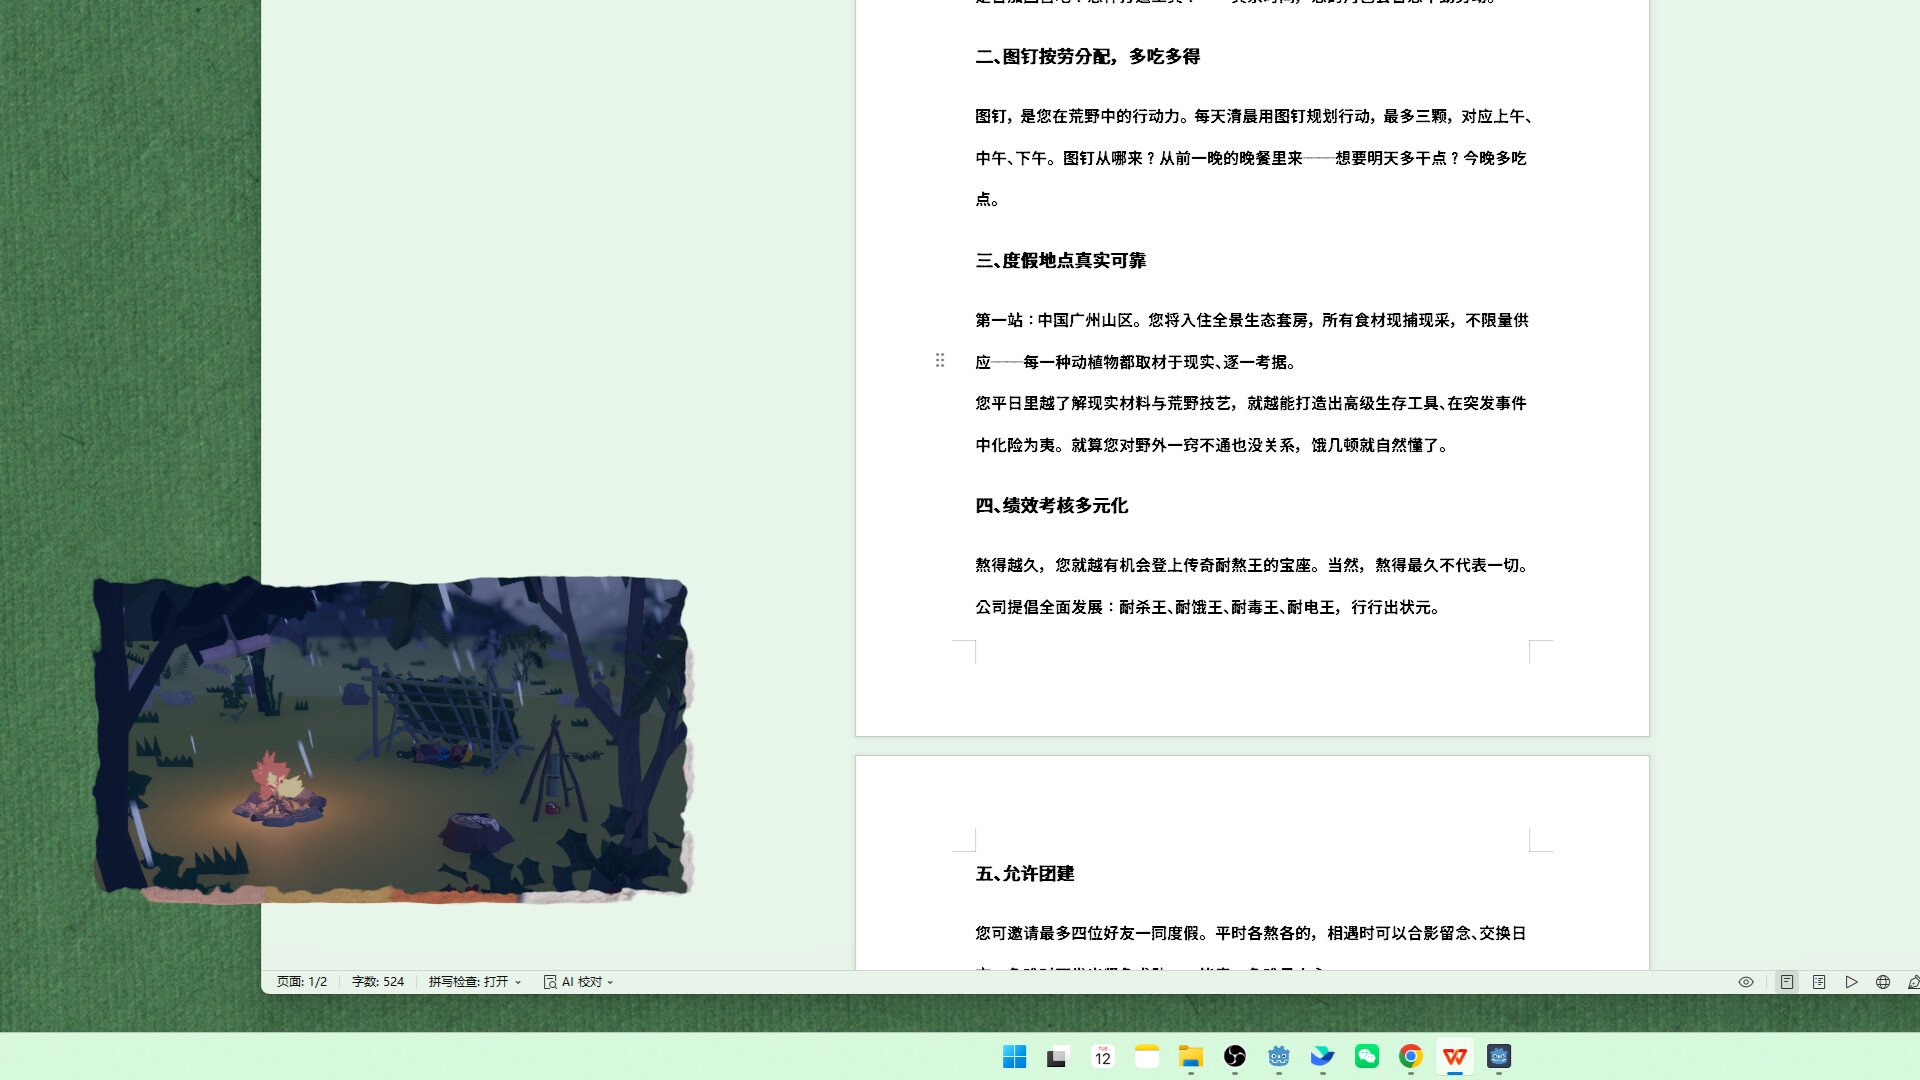The width and height of the screenshot is (1920, 1080).
Task: Click heading 三、度假地点真实可靠
Action: click(x=1060, y=261)
